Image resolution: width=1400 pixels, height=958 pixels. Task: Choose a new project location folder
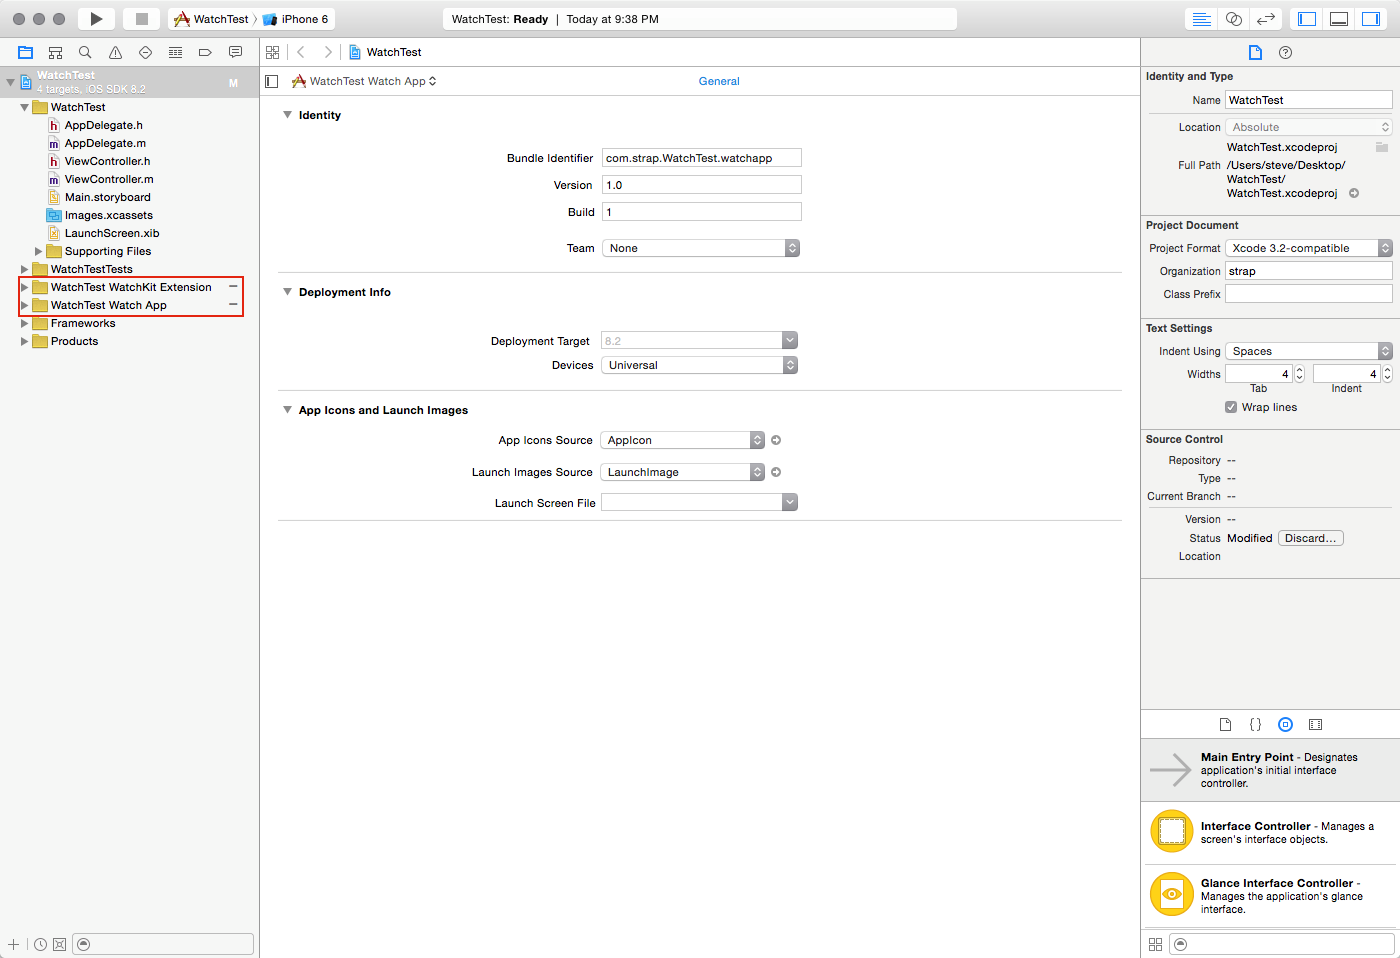(1381, 147)
